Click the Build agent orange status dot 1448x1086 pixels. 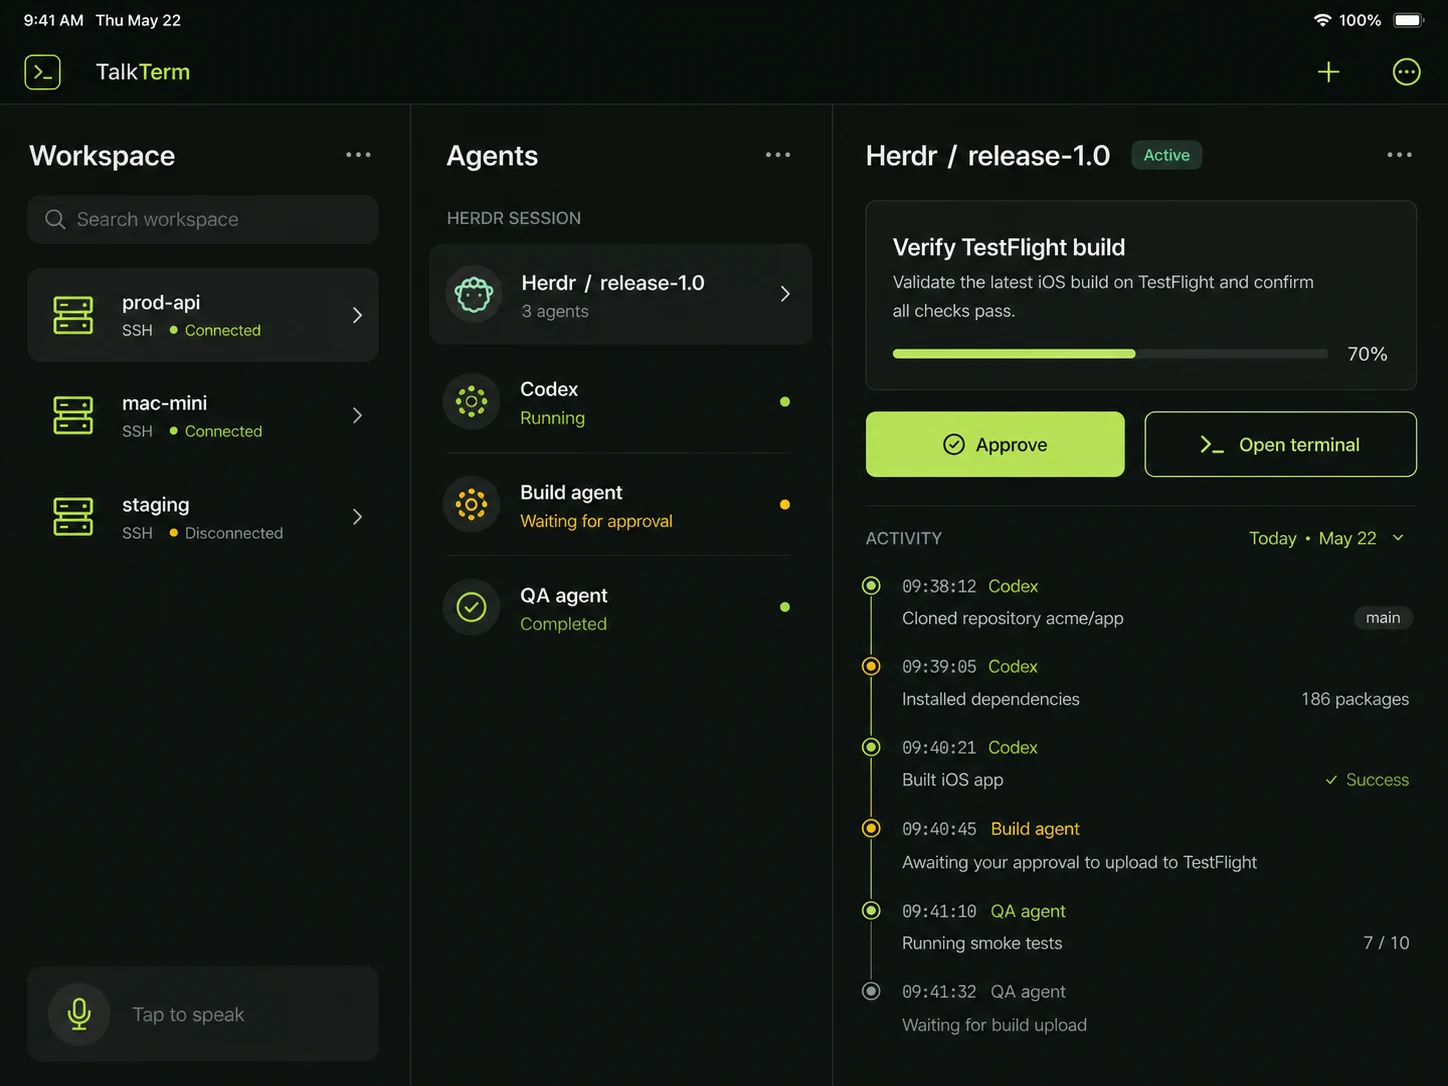click(785, 505)
